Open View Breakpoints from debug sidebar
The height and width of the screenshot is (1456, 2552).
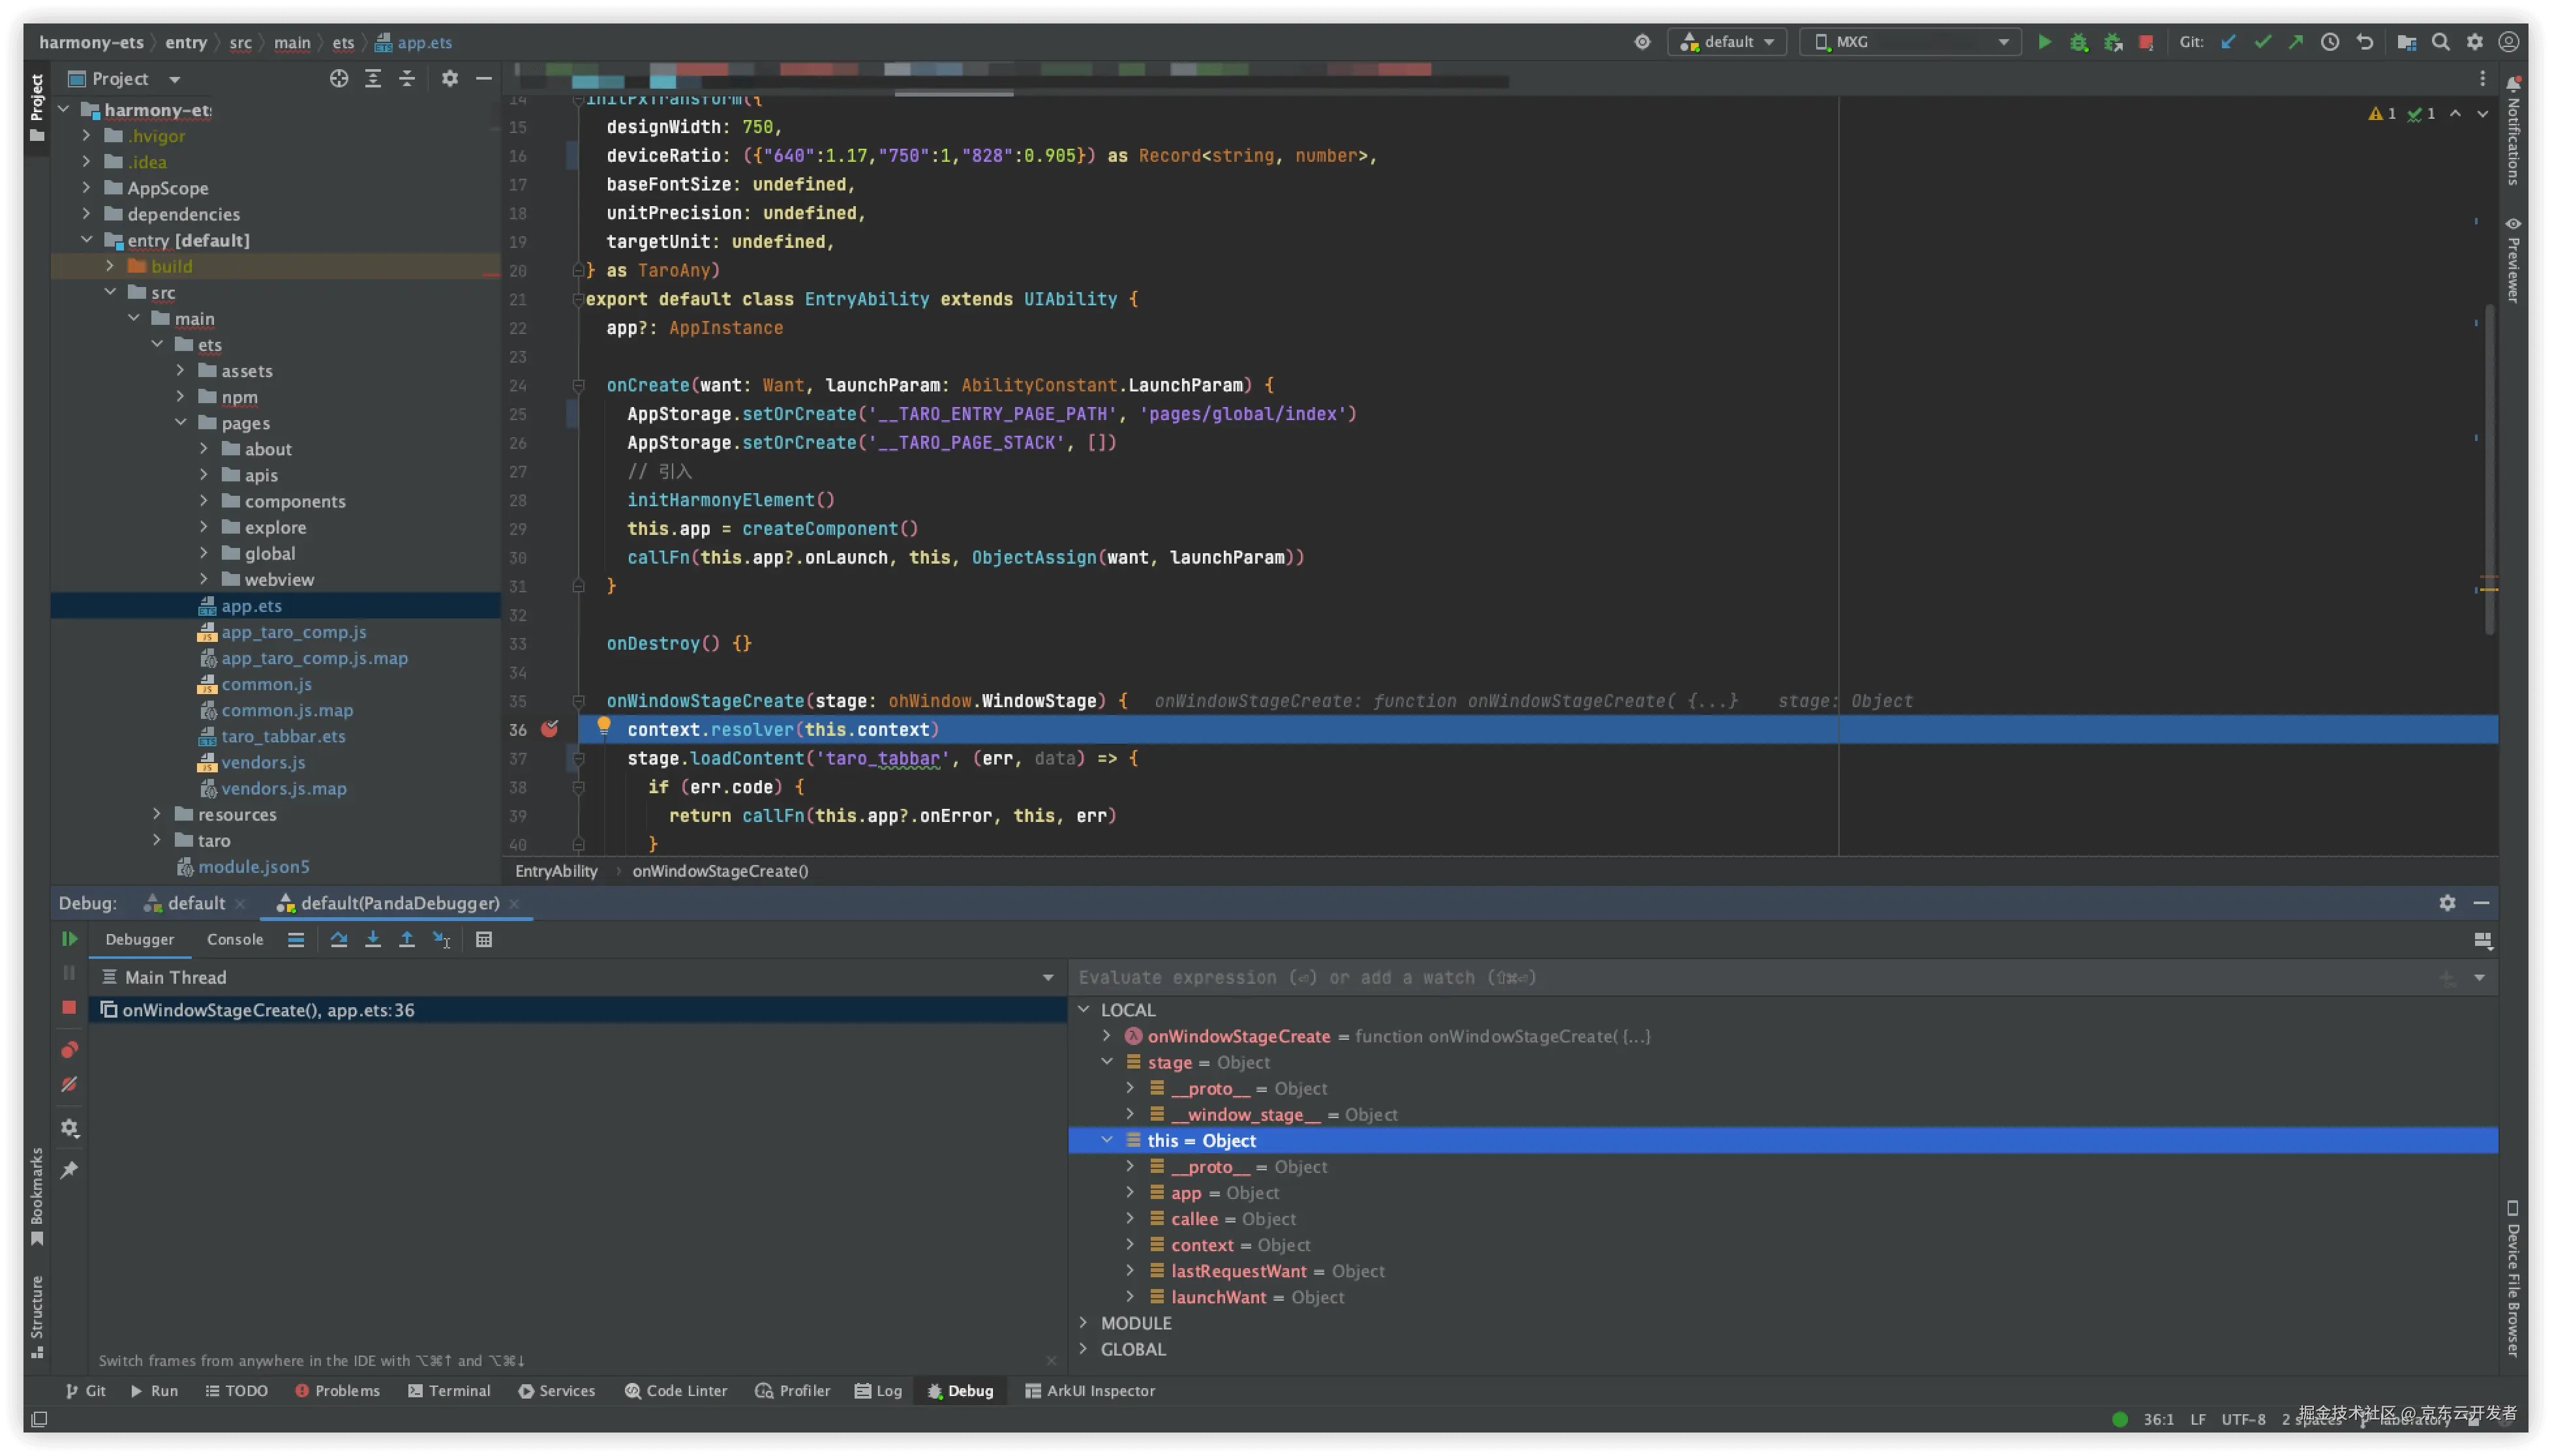click(69, 1049)
